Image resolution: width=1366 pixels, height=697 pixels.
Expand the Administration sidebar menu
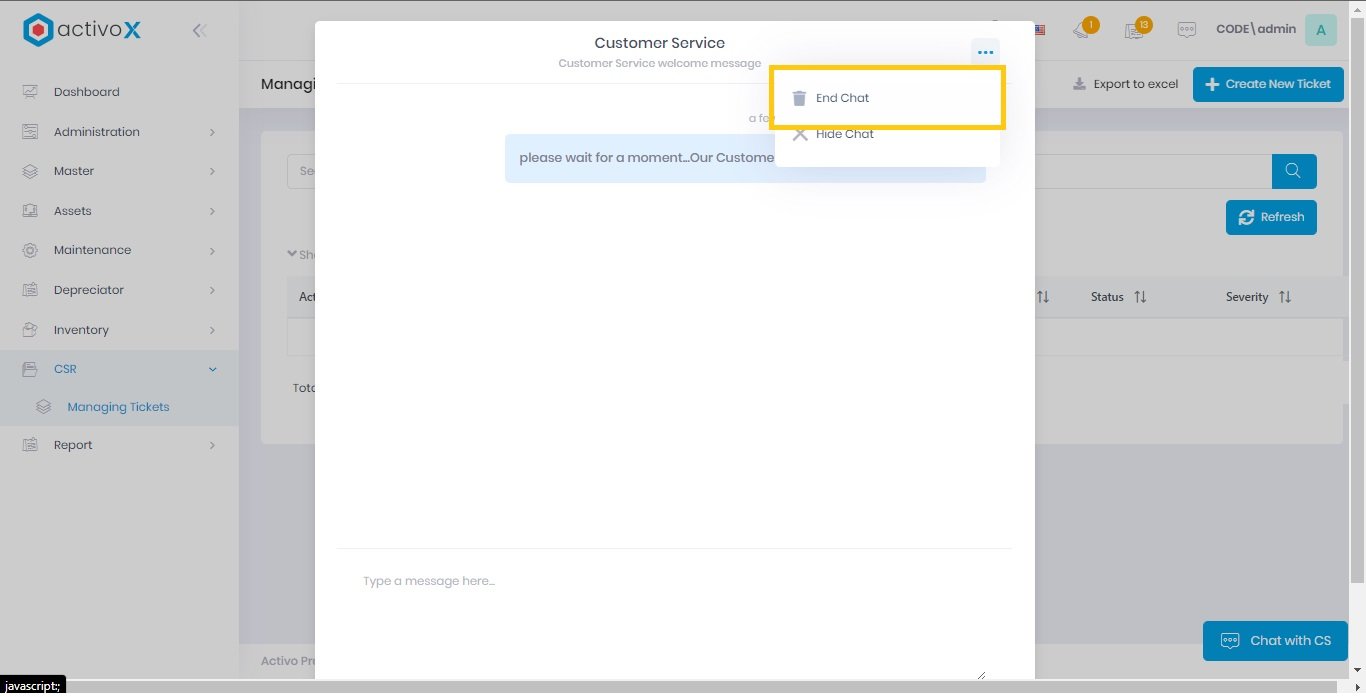click(119, 132)
